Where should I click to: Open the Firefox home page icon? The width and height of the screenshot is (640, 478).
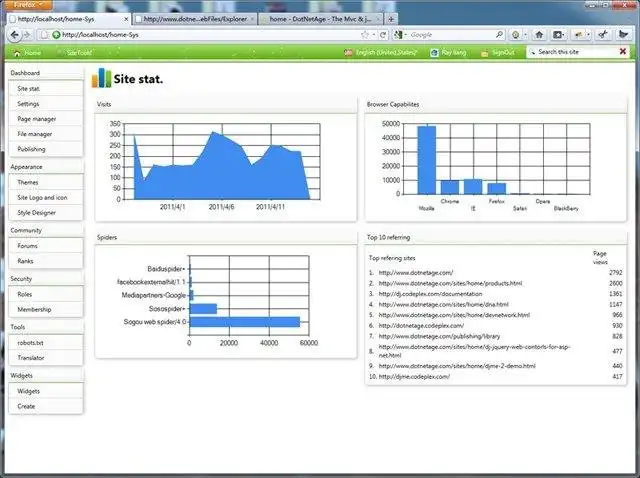pos(539,35)
